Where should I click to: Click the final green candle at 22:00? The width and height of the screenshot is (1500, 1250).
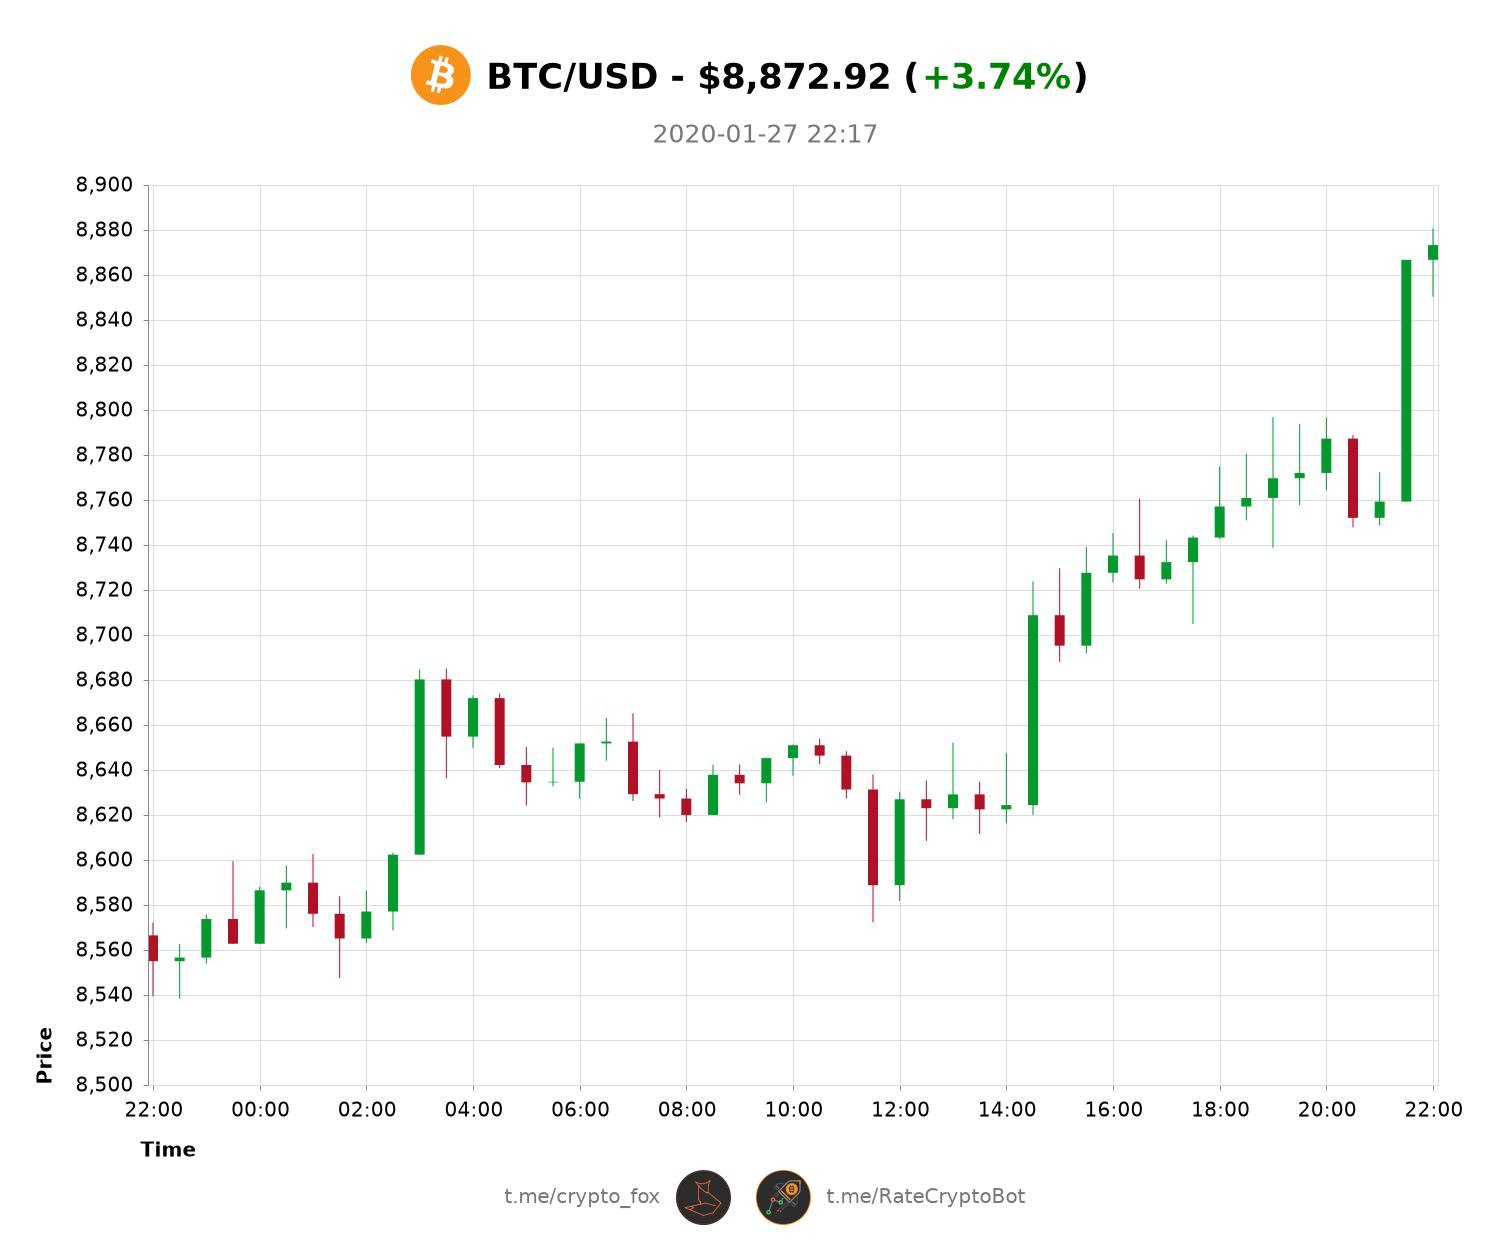click(x=1433, y=252)
